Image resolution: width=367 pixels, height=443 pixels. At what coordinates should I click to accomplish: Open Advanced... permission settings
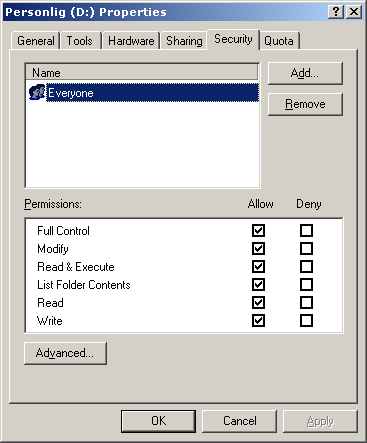65,353
